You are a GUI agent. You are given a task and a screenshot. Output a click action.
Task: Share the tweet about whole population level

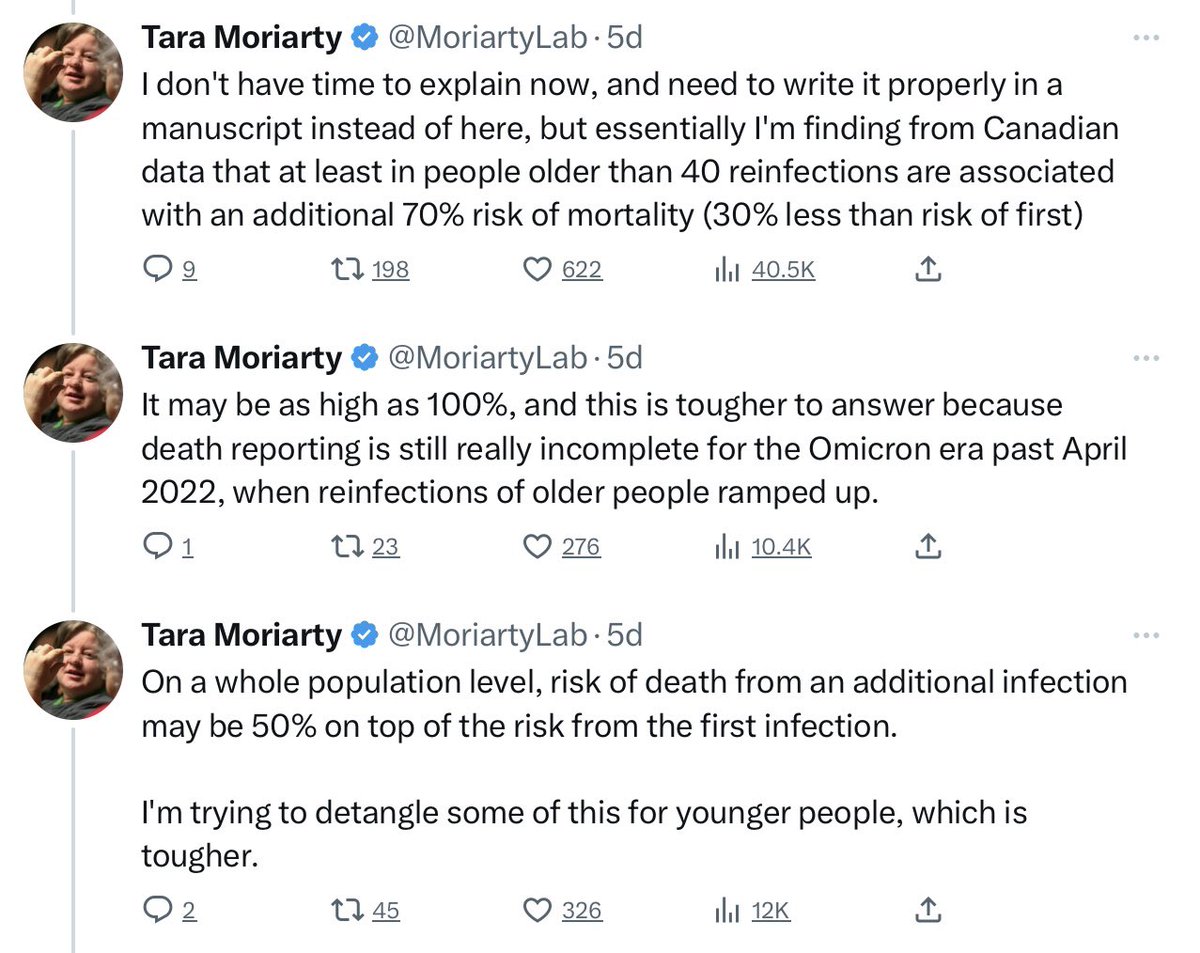(x=928, y=909)
